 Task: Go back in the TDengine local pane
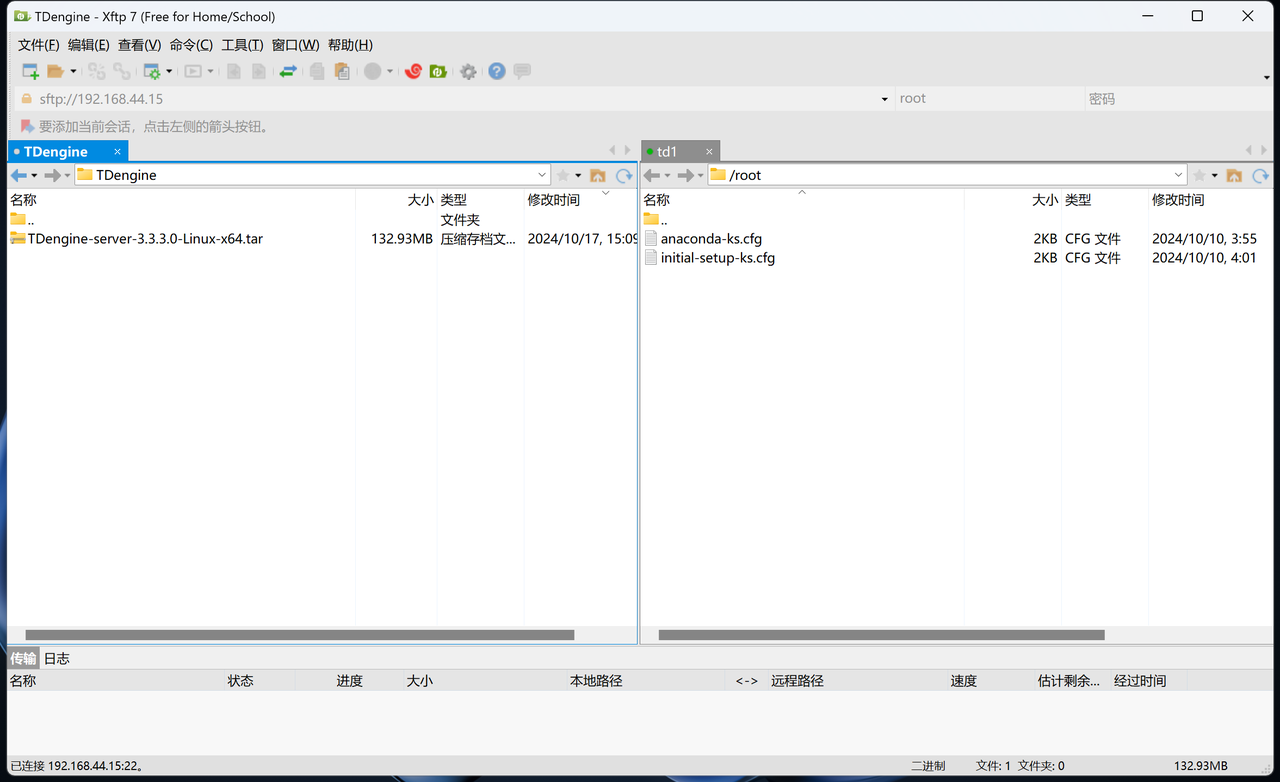tap(19, 175)
